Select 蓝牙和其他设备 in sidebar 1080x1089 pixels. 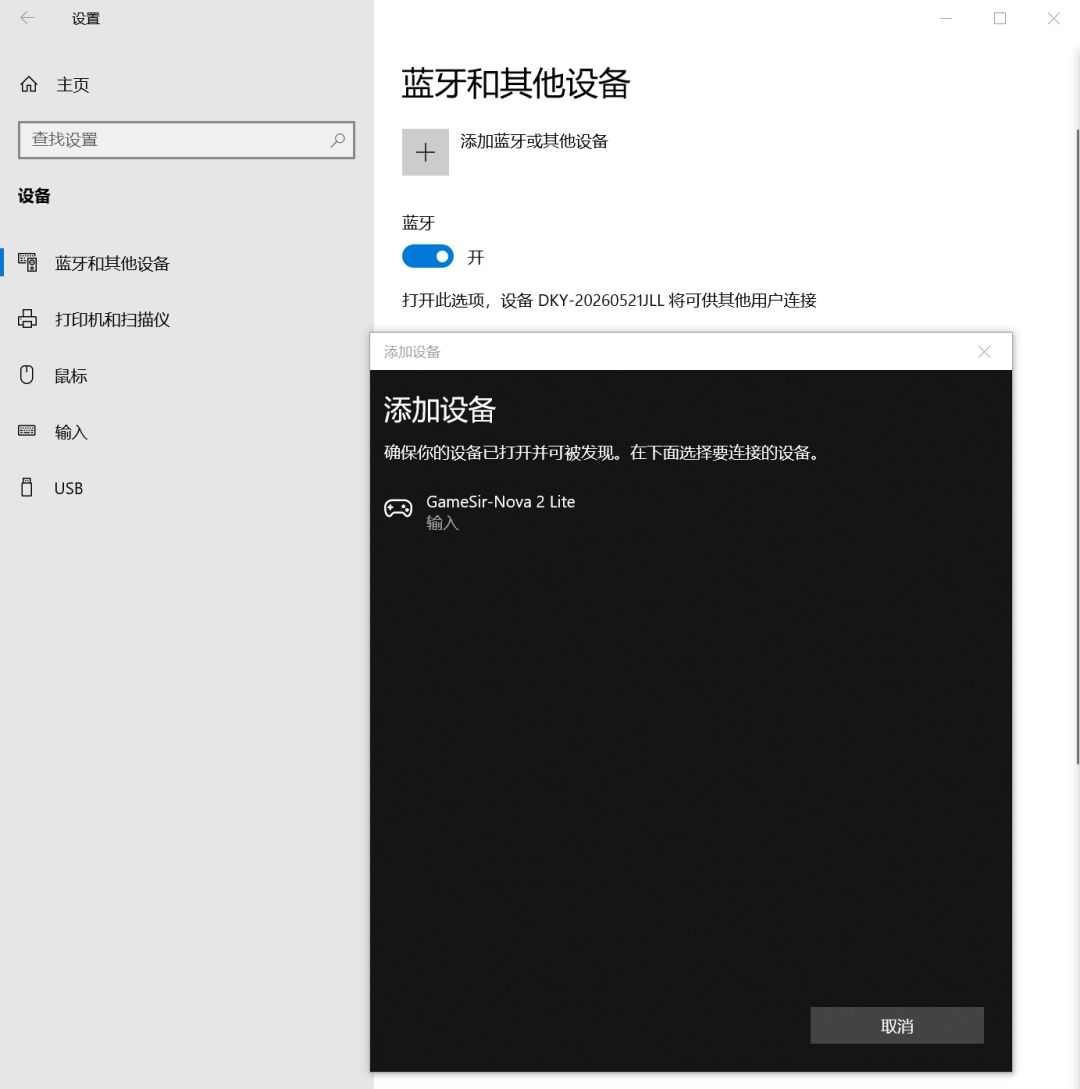(x=112, y=263)
